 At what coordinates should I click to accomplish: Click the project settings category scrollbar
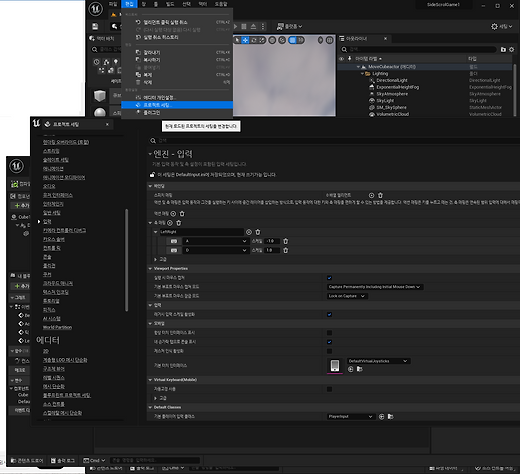coord(127,260)
